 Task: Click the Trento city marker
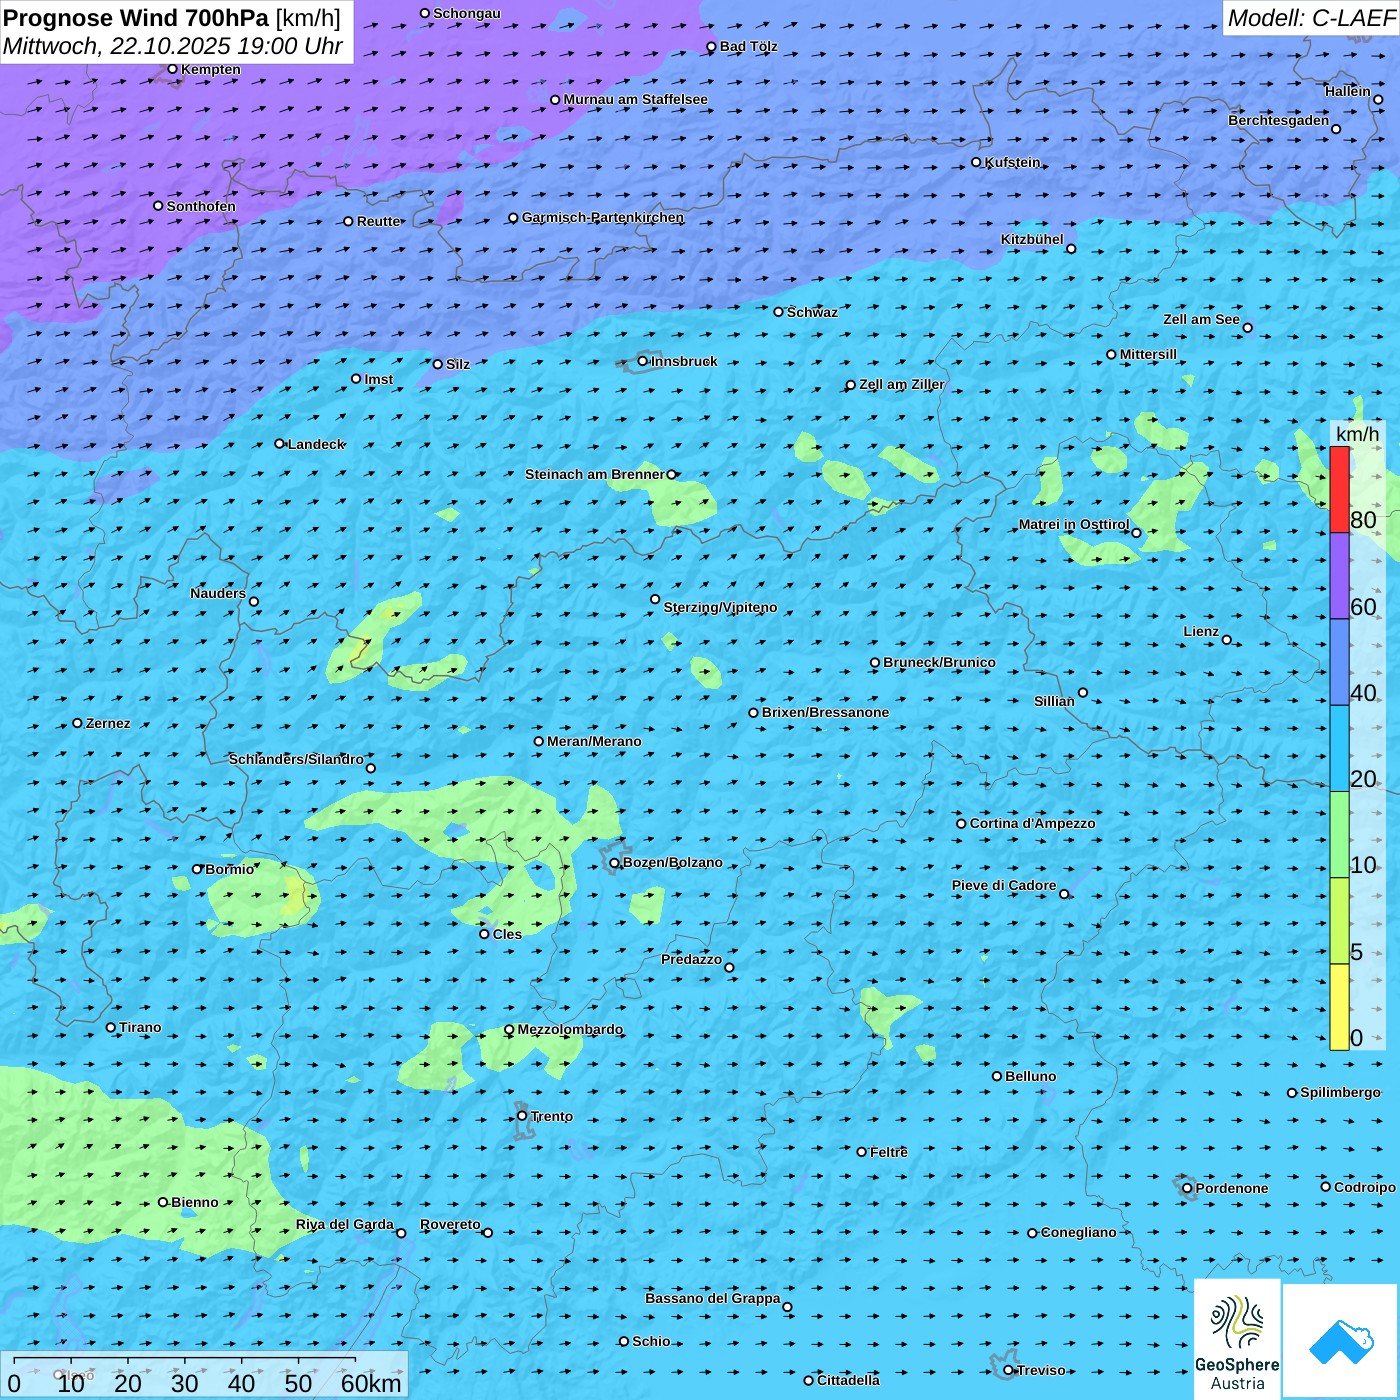click(521, 1116)
